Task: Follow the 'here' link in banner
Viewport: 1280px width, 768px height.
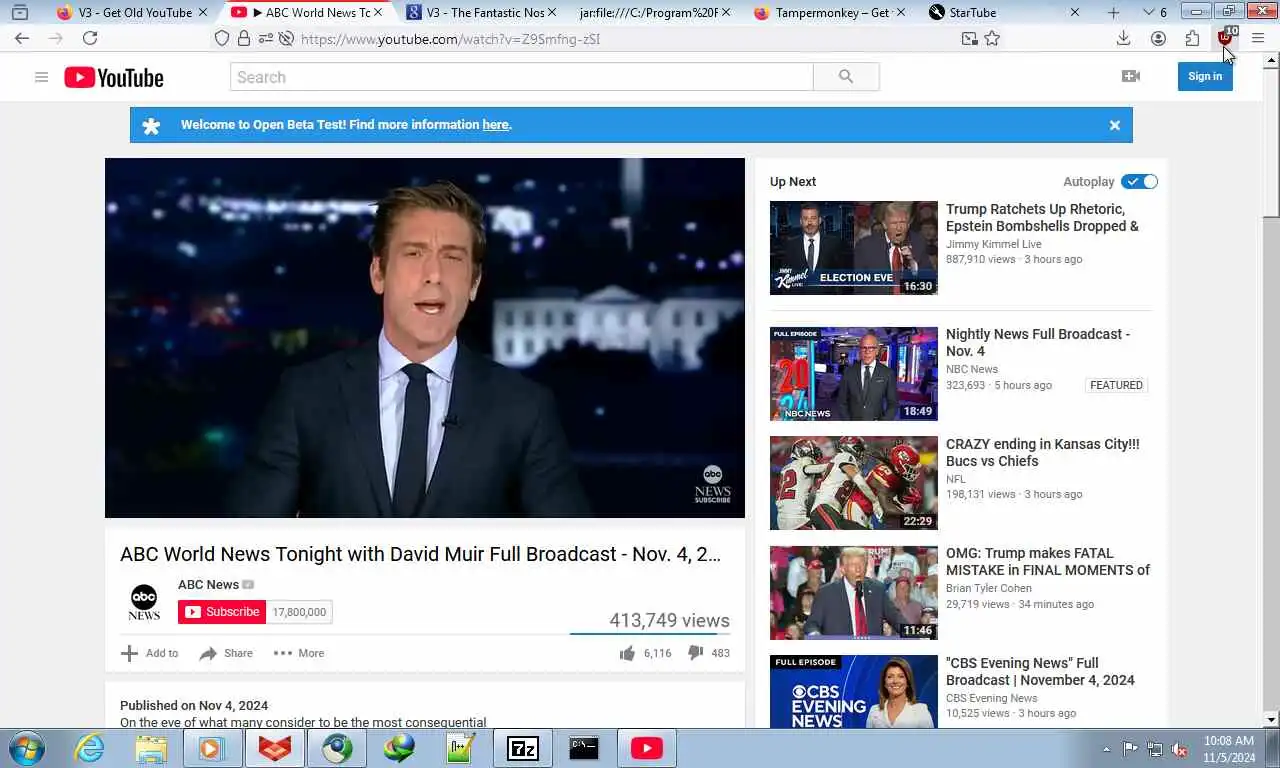Action: (495, 125)
